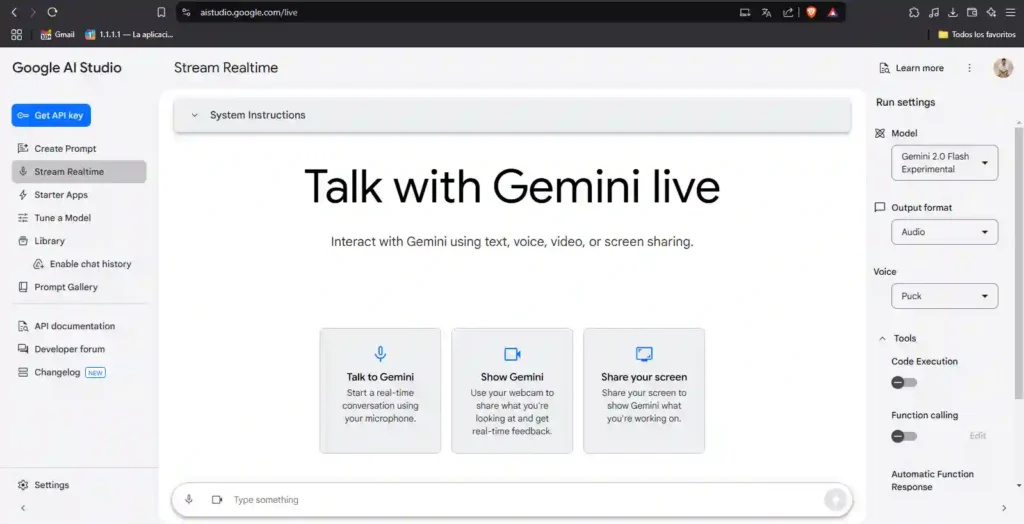This screenshot has height=524, width=1024.
Task: Open the Voice dropdown showing Puck
Action: [x=944, y=296]
